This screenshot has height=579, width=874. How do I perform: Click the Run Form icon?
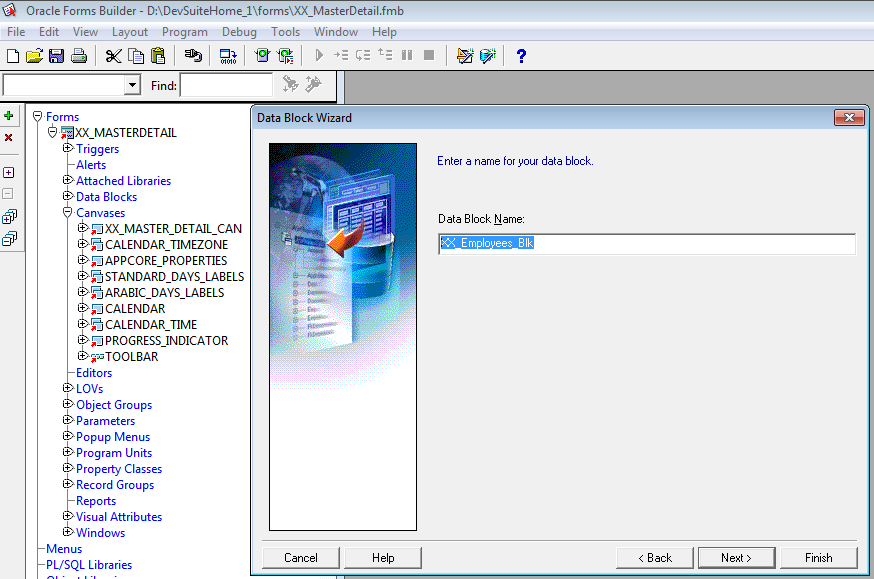click(x=262, y=56)
